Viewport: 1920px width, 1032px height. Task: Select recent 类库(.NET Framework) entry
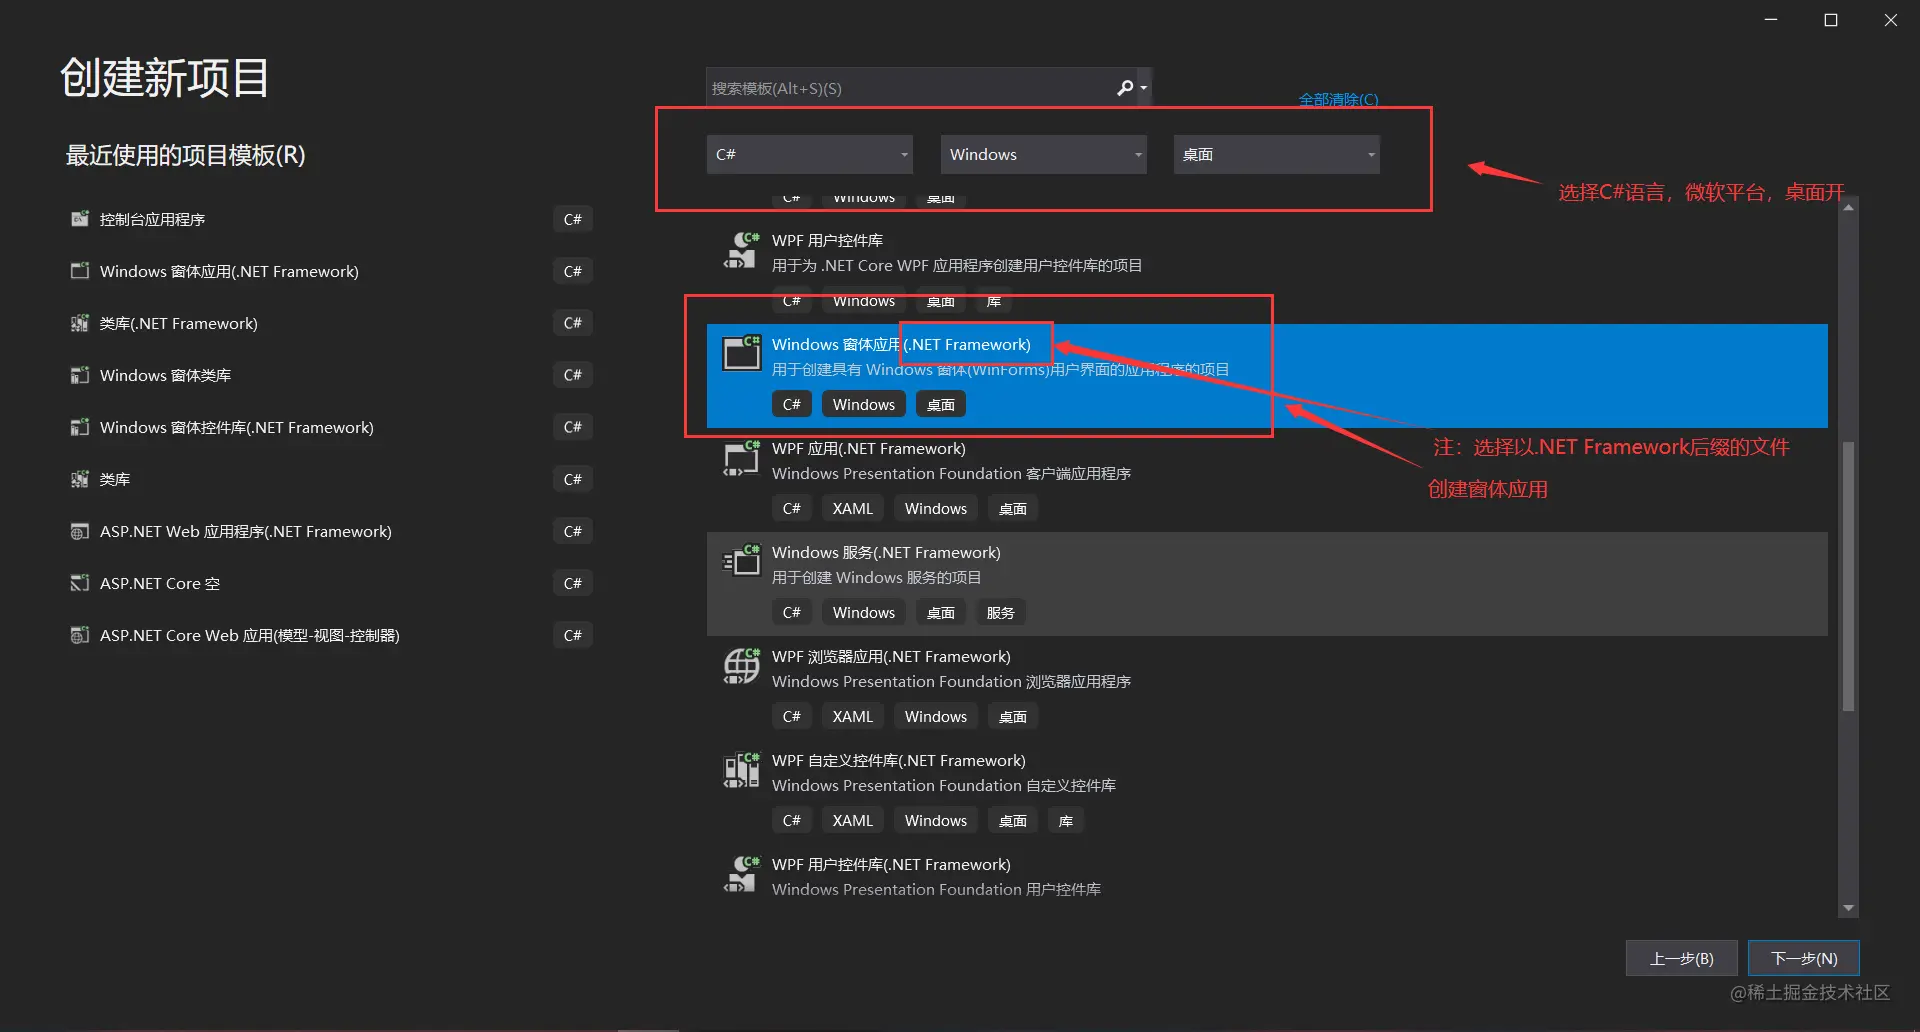[x=330, y=323]
